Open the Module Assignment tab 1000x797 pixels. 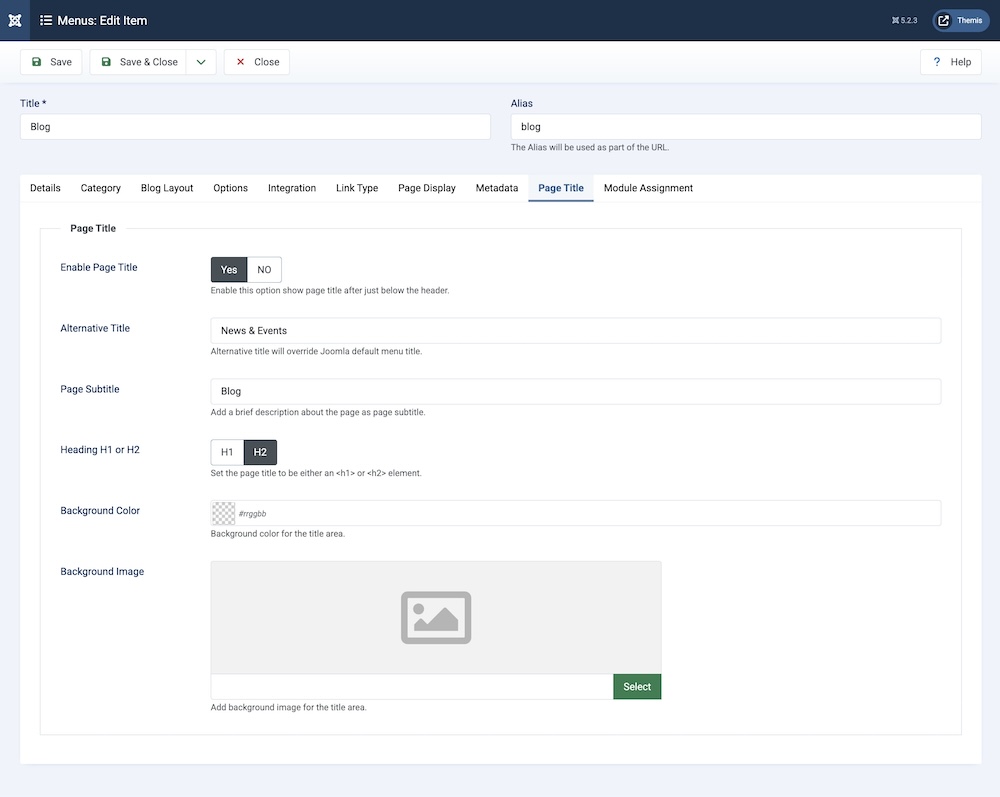[648, 188]
